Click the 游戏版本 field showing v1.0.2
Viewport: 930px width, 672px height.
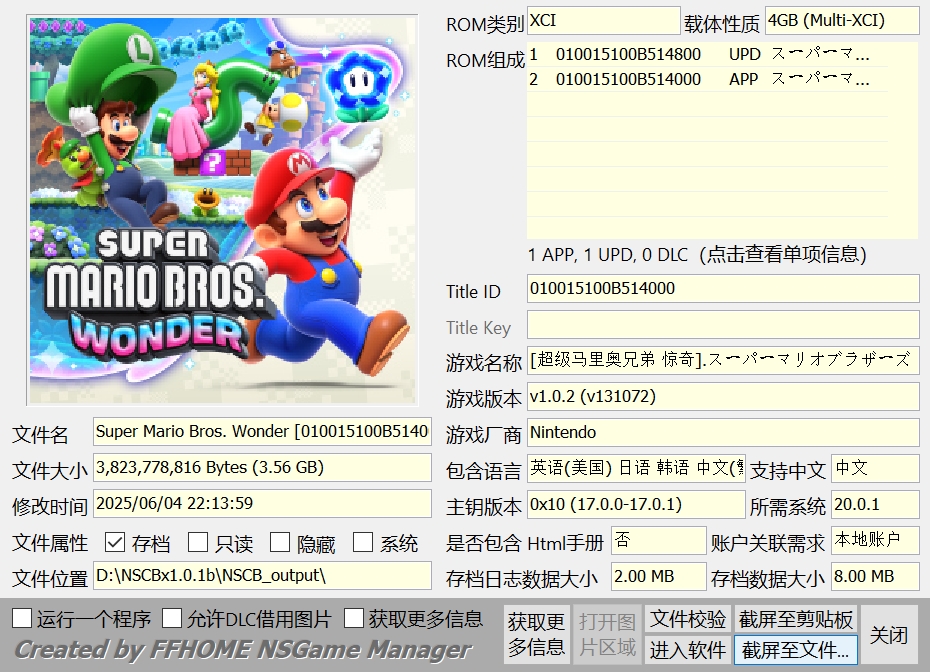click(722, 397)
